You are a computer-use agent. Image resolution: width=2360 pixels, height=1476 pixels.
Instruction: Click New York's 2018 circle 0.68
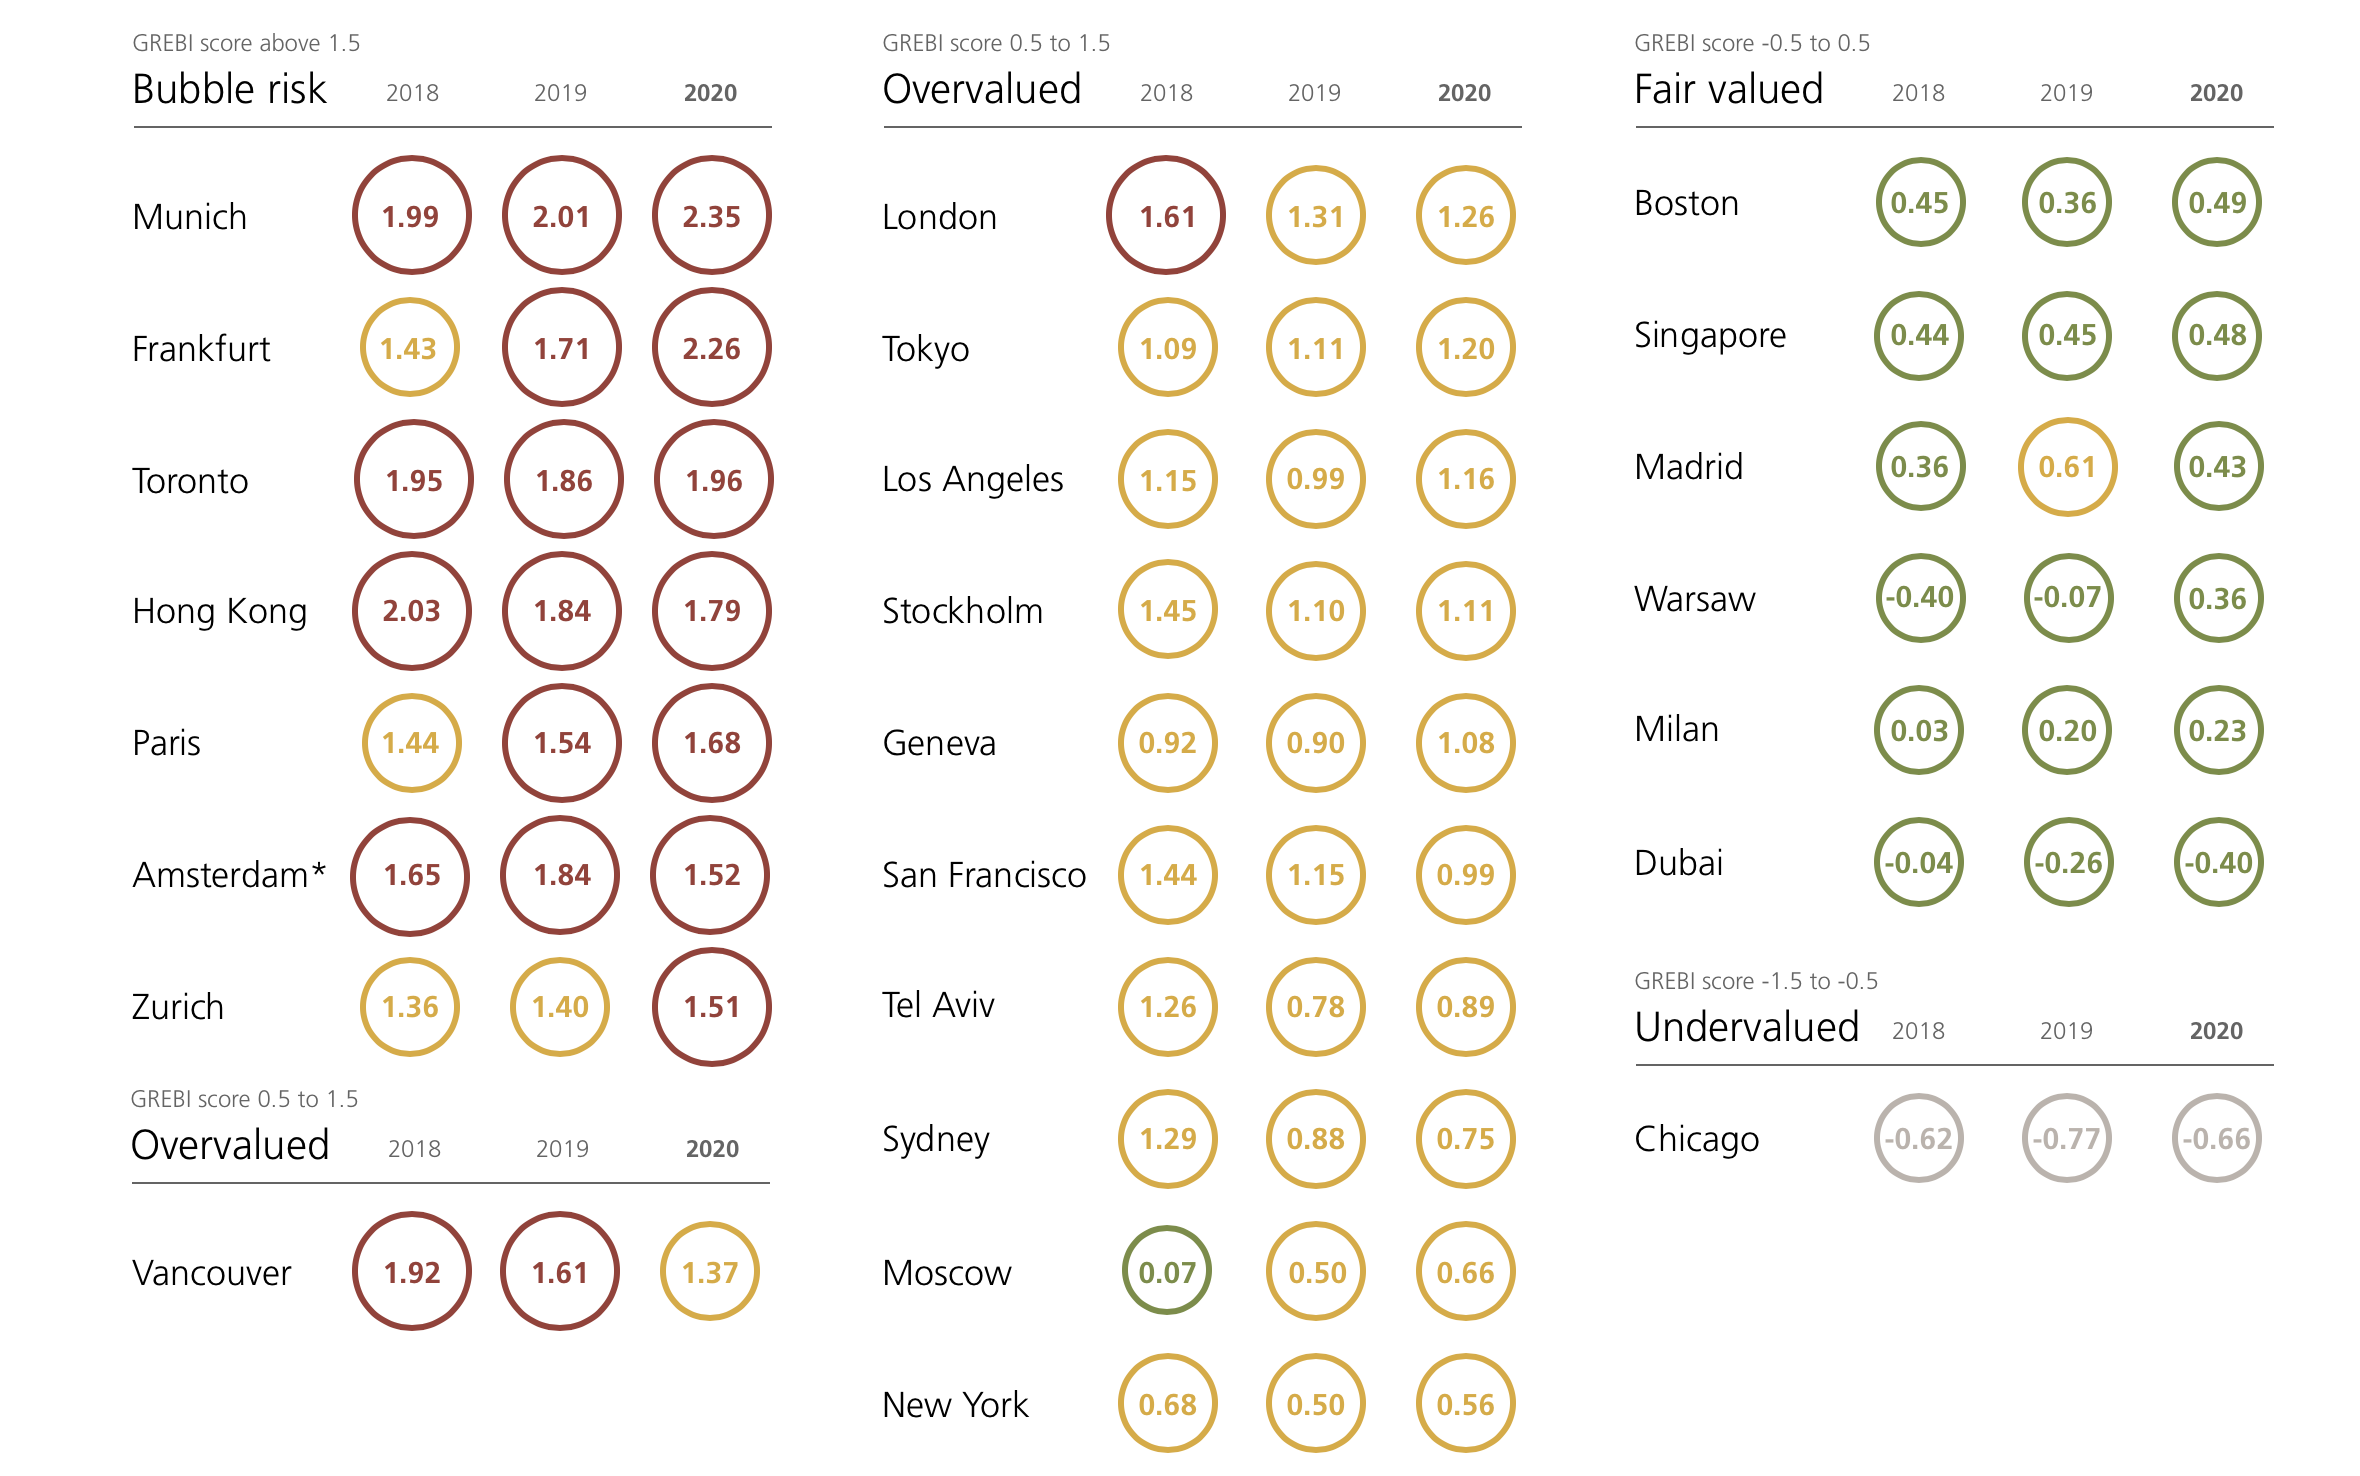pyautogui.click(x=1167, y=1404)
